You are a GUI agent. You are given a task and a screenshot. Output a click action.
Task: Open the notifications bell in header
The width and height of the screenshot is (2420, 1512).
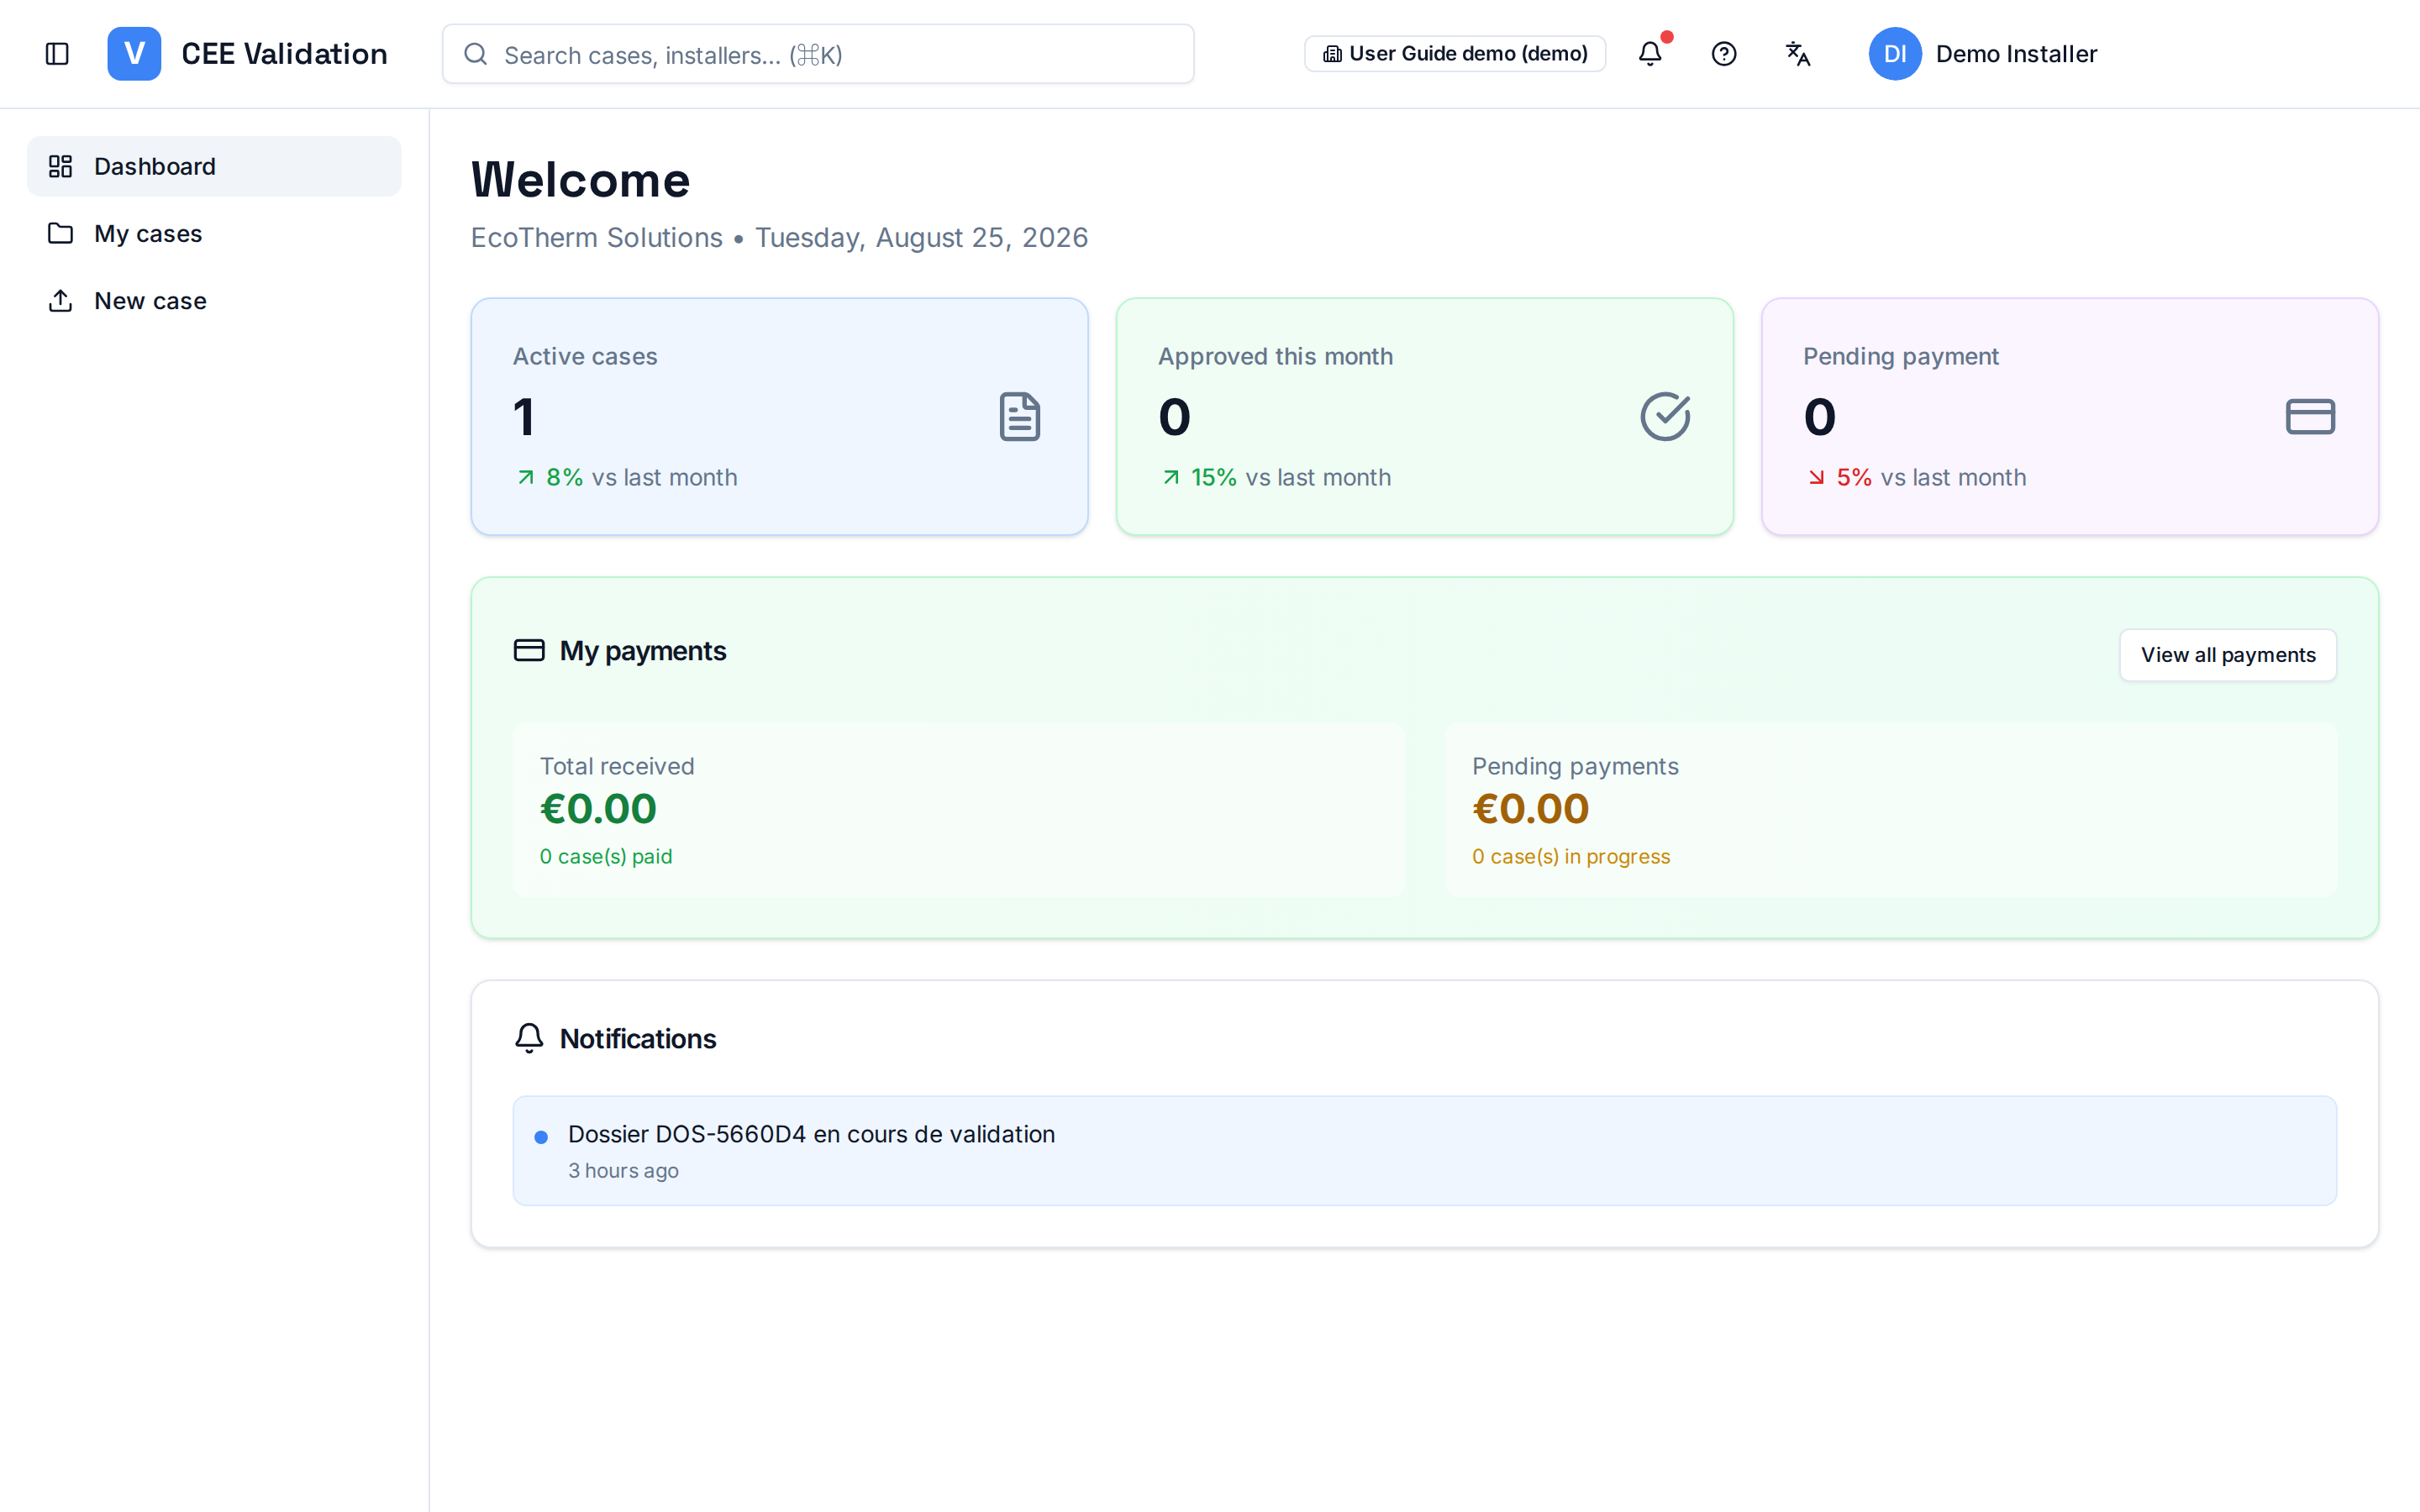coord(1650,54)
